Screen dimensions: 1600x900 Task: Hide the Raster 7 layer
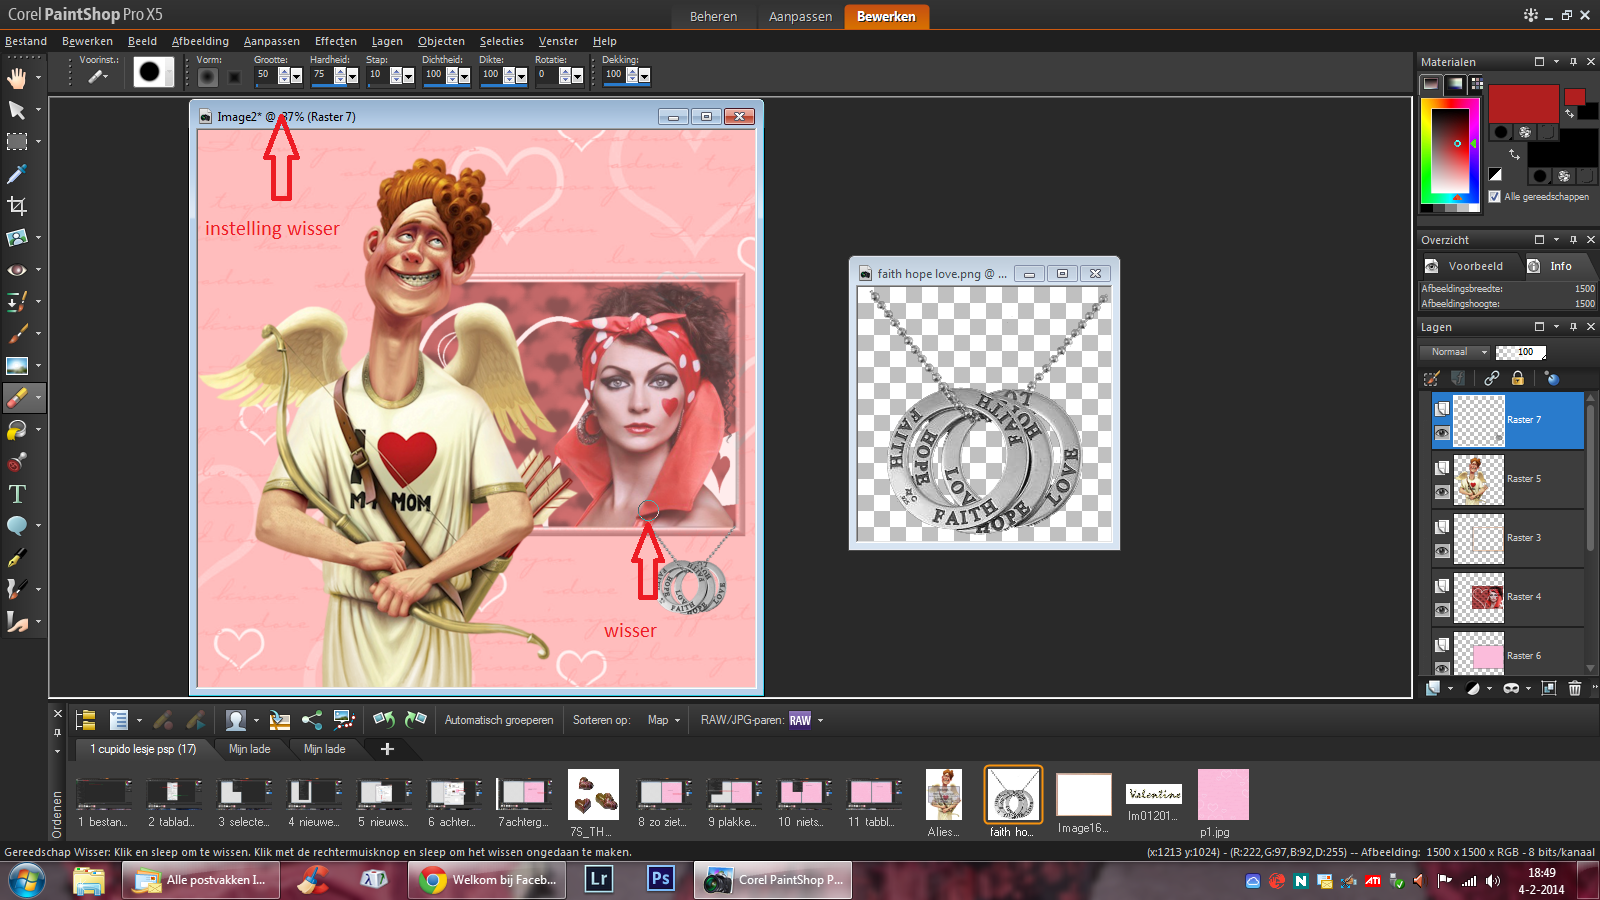pos(1442,433)
